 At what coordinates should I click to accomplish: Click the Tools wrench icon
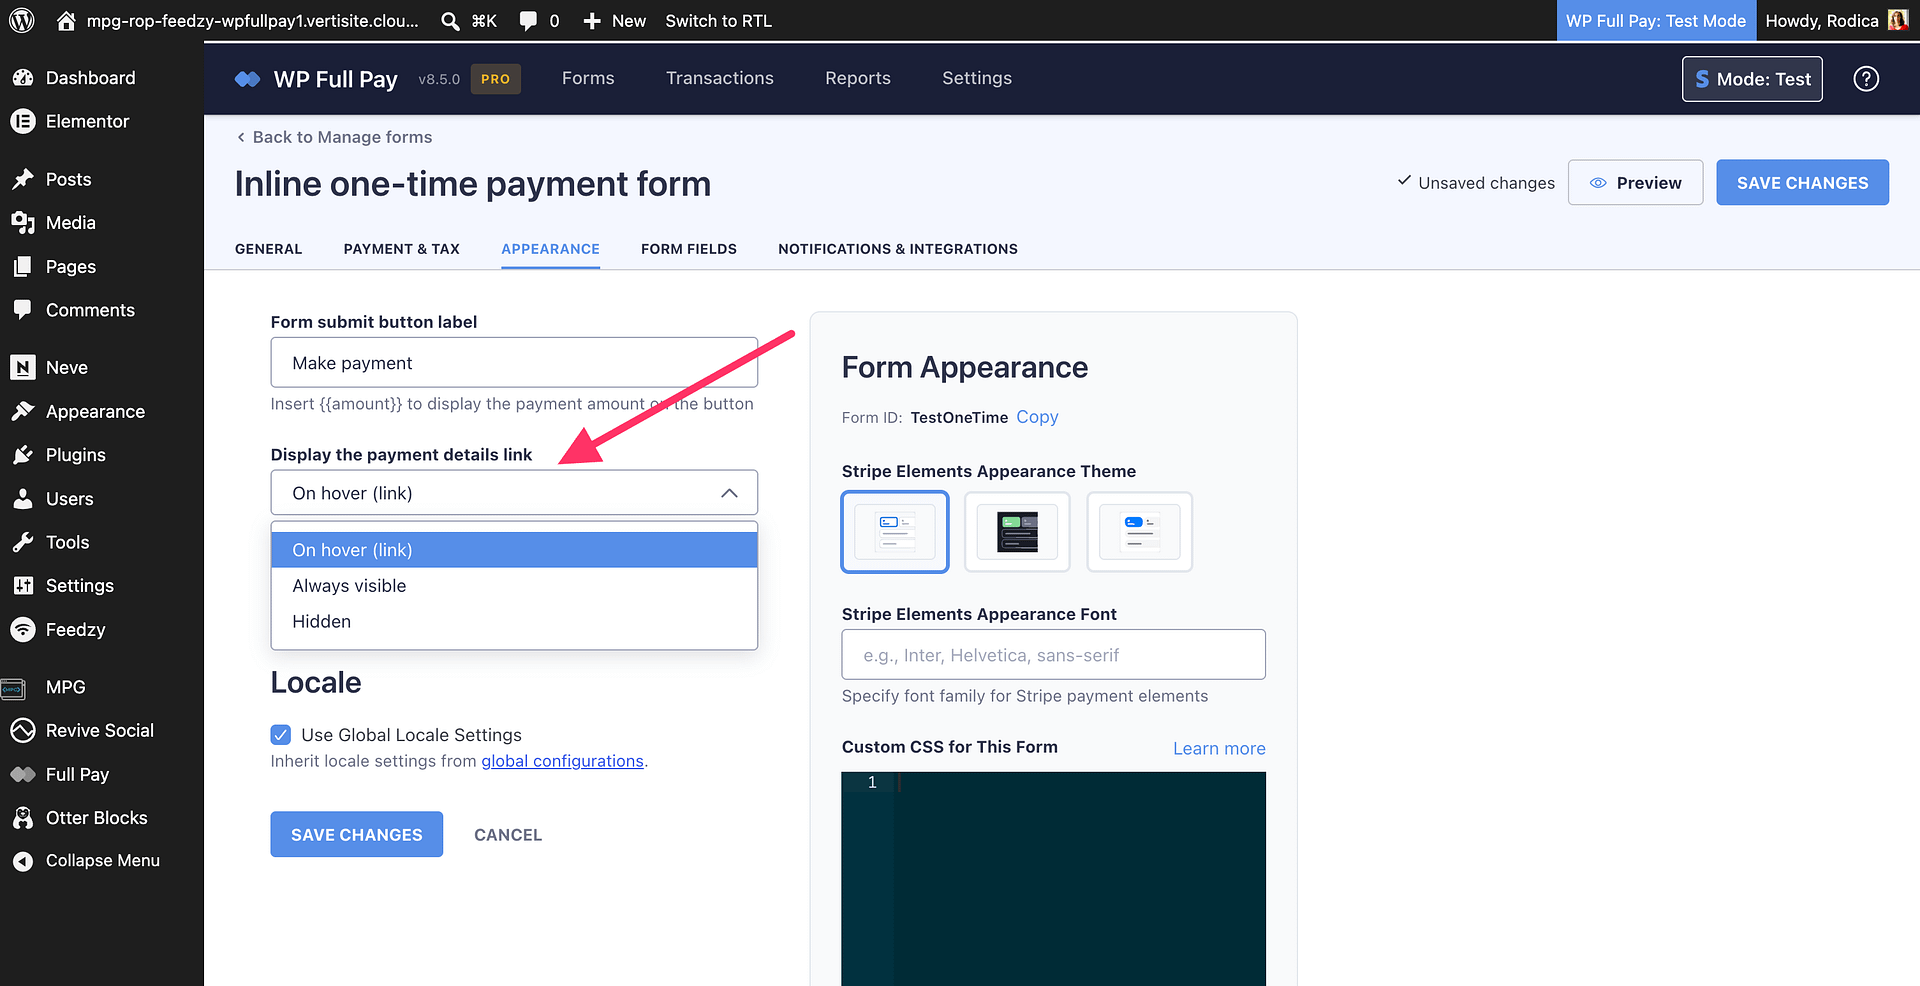[x=23, y=542]
